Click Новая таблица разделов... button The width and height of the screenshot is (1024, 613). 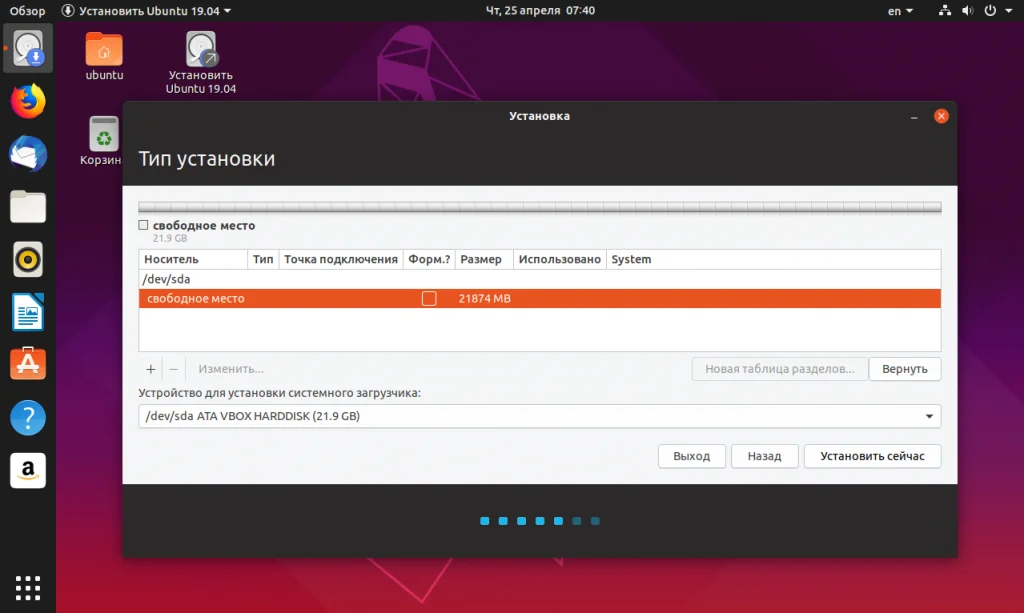[x=780, y=369]
